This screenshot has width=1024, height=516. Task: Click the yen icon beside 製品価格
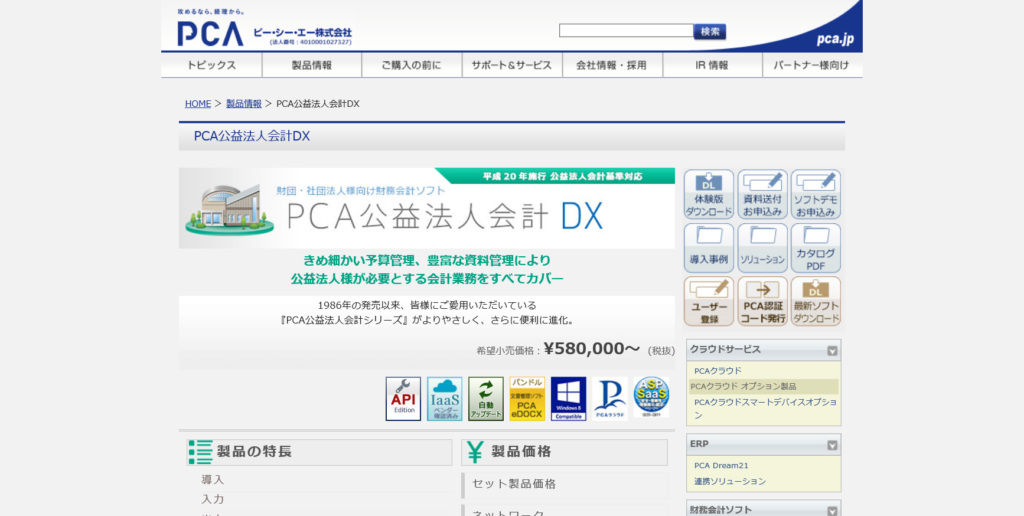475,452
